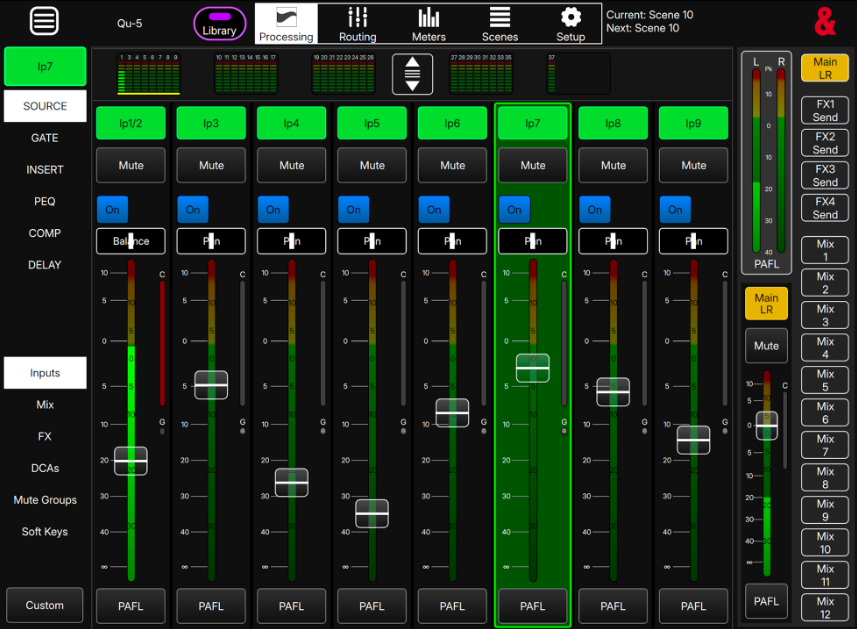Select the Processing view icon
The height and width of the screenshot is (629, 857).
(x=286, y=18)
